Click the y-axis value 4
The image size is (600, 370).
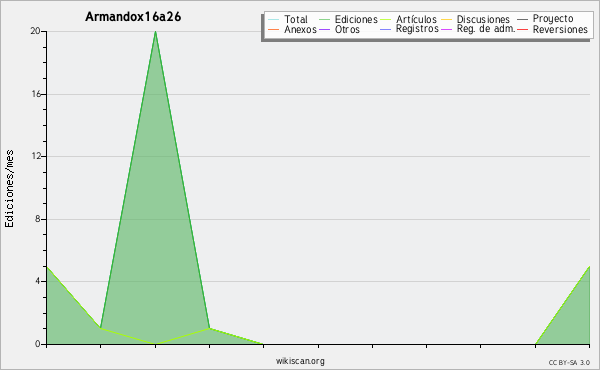tap(38, 281)
